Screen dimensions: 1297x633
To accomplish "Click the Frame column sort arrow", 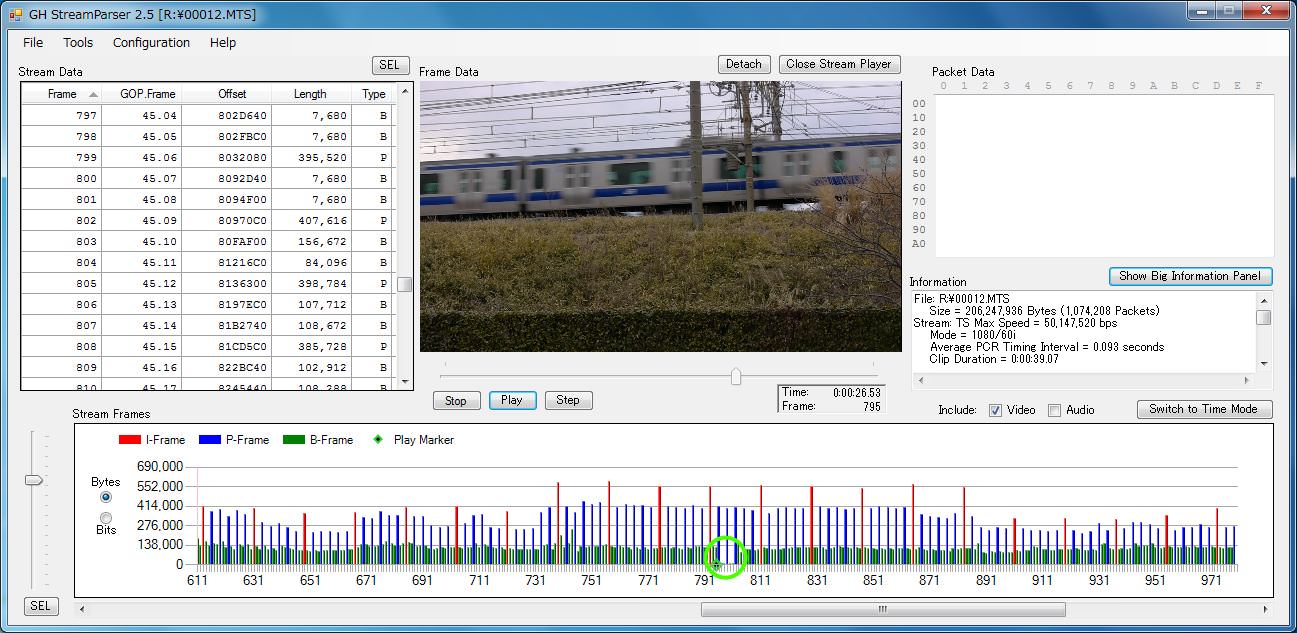I will [x=94, y=95].
